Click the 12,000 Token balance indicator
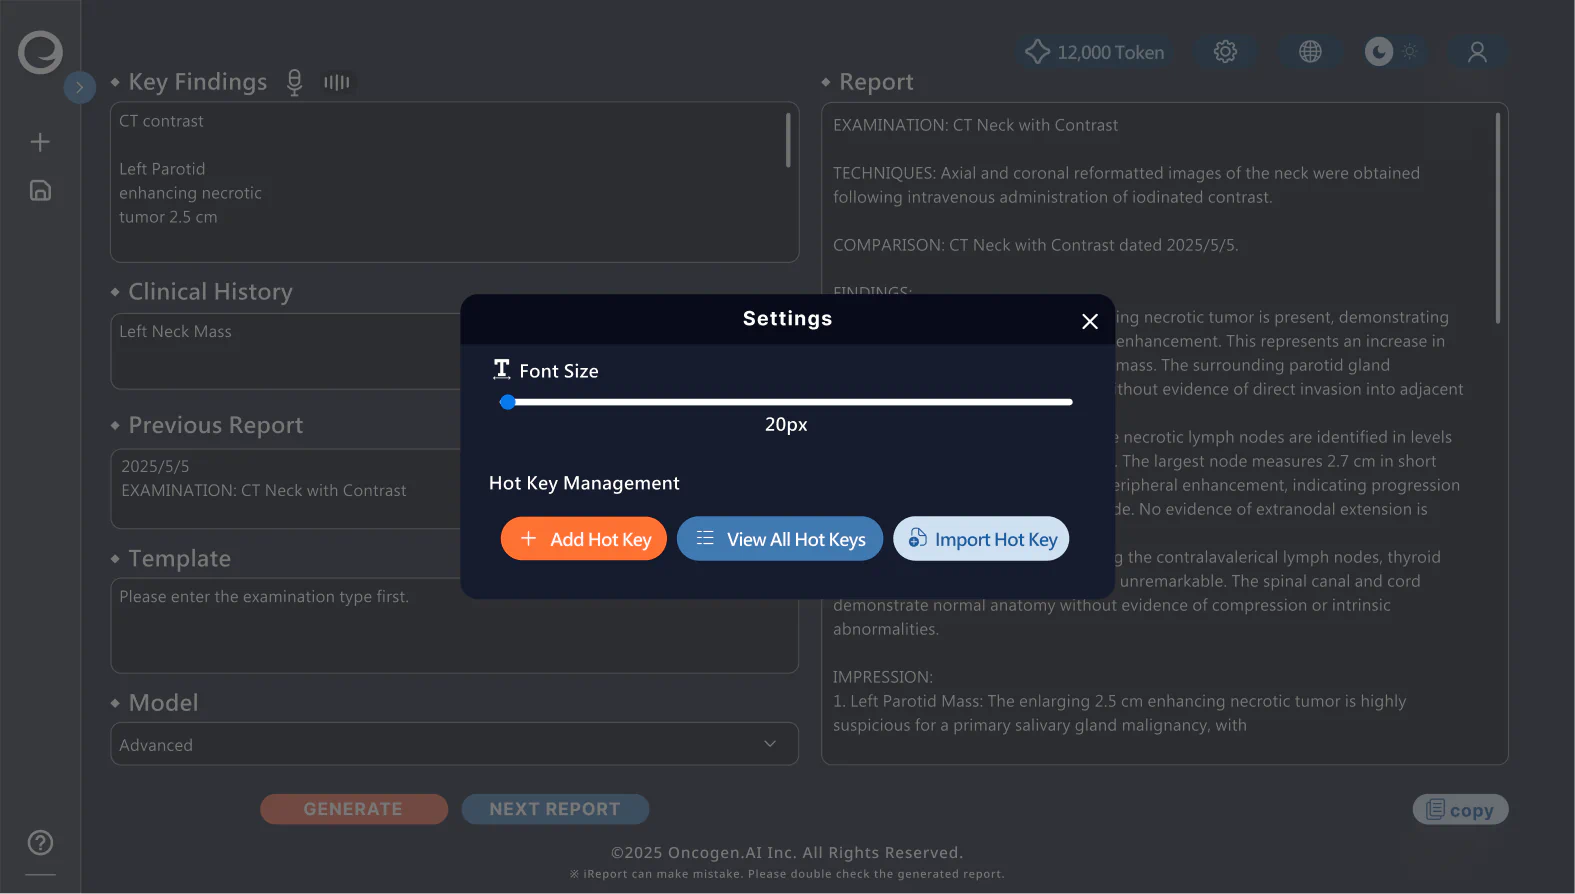This screenshot has width=1575, height=894. (1095, 52)
